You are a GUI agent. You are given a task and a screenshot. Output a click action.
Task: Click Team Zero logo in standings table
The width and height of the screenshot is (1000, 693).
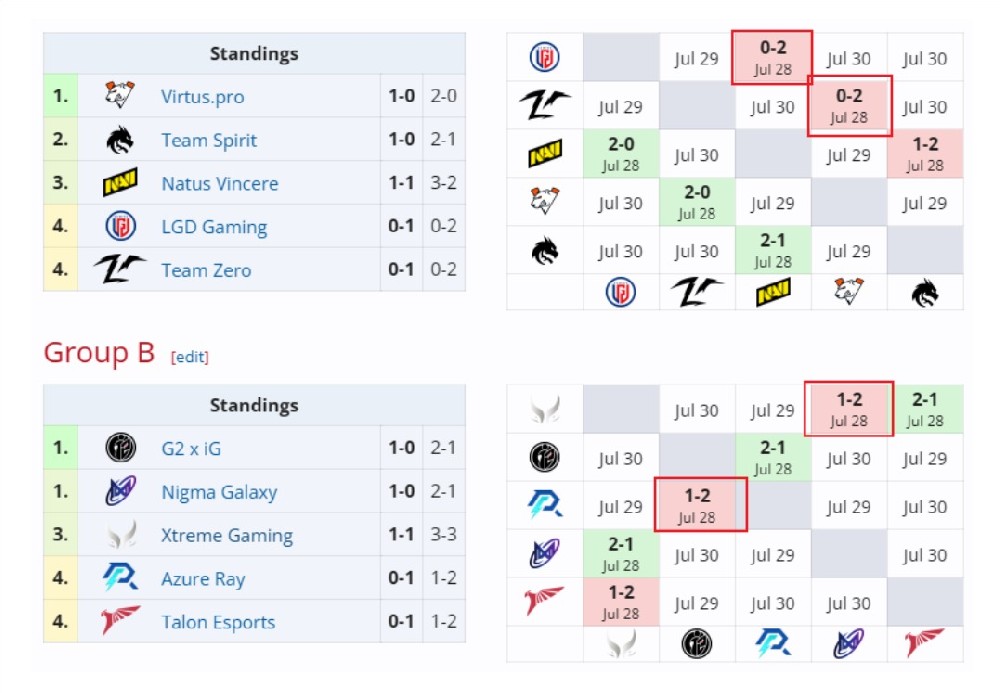pyautogui.click(x=120, y=268)
